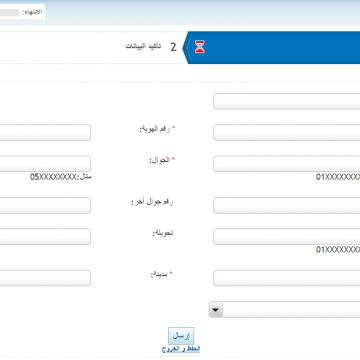Click the تحويلة label
This screenshot has height=360, width=360.
pyautogui.click(x=163, y=233)
